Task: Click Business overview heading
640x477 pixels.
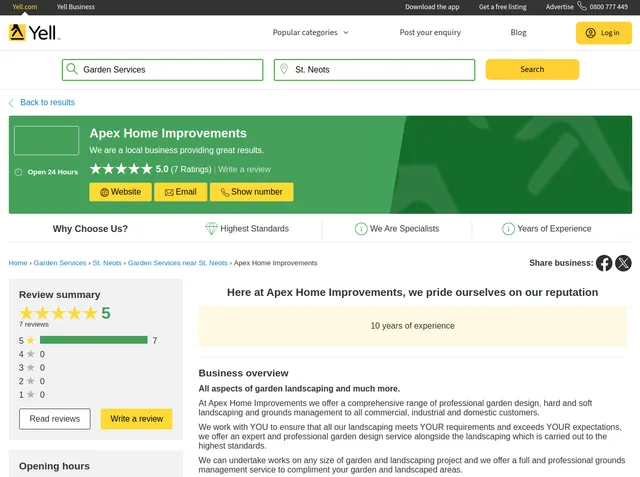Action: [x=243, y=373]
